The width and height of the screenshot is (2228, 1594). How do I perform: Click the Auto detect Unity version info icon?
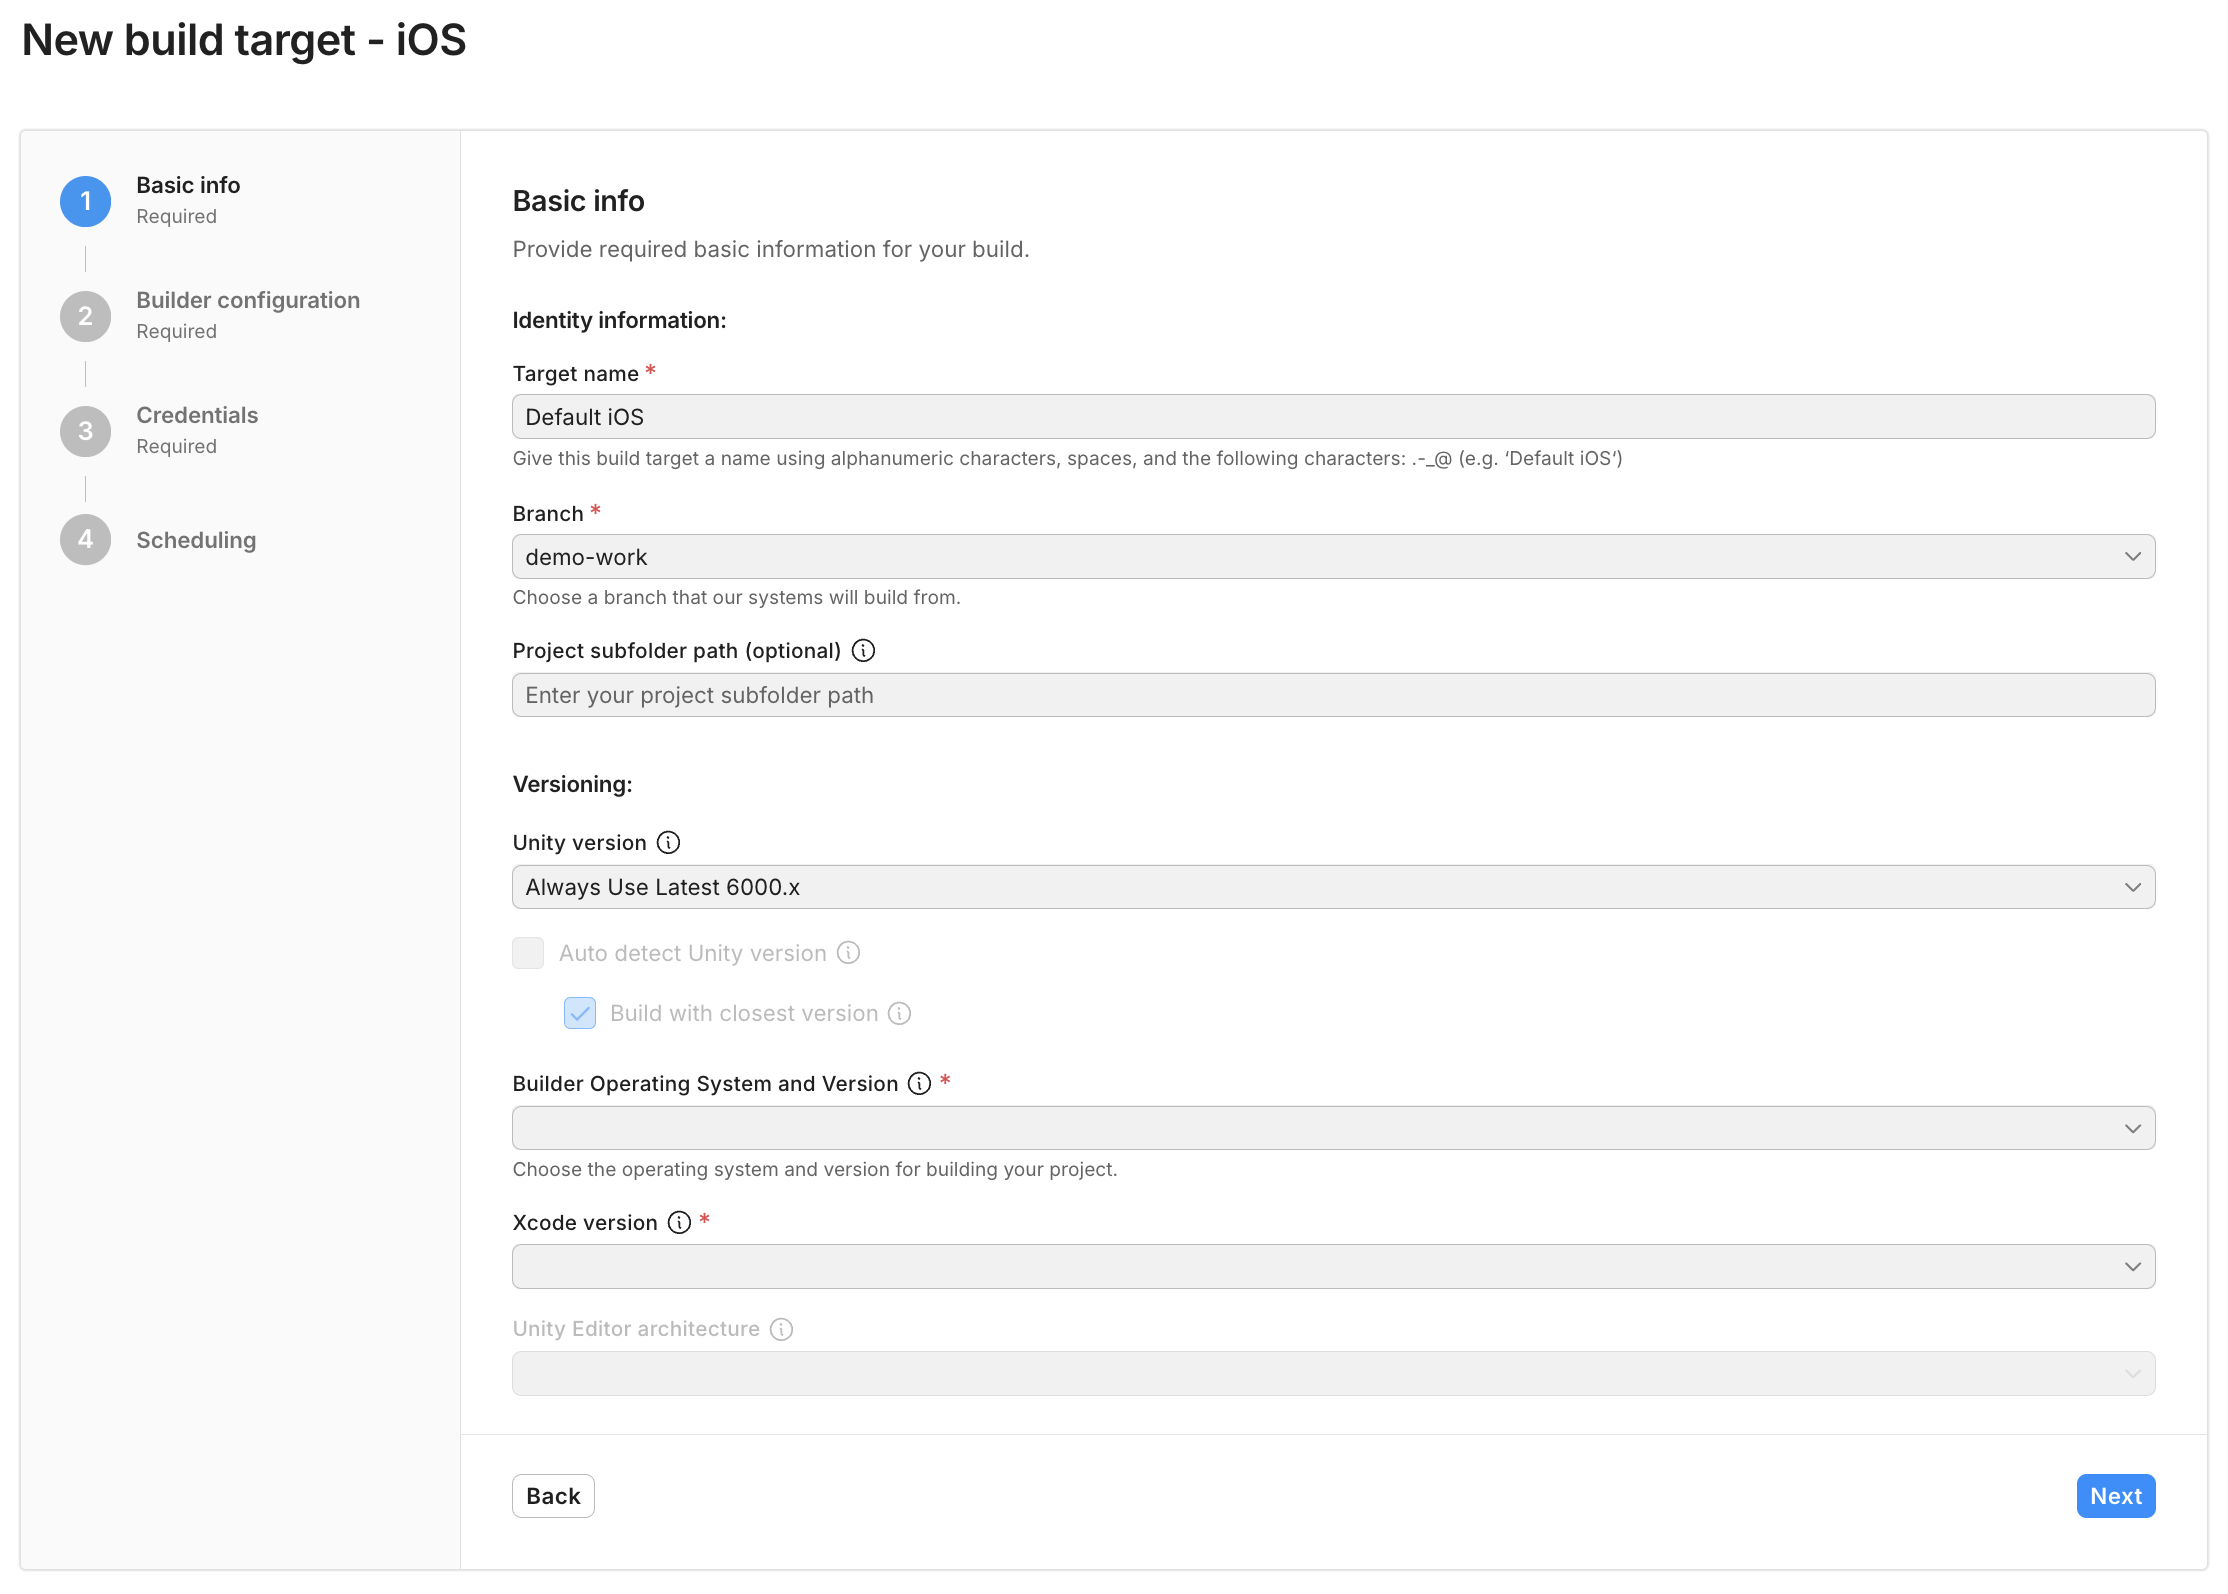coord(848,953)
